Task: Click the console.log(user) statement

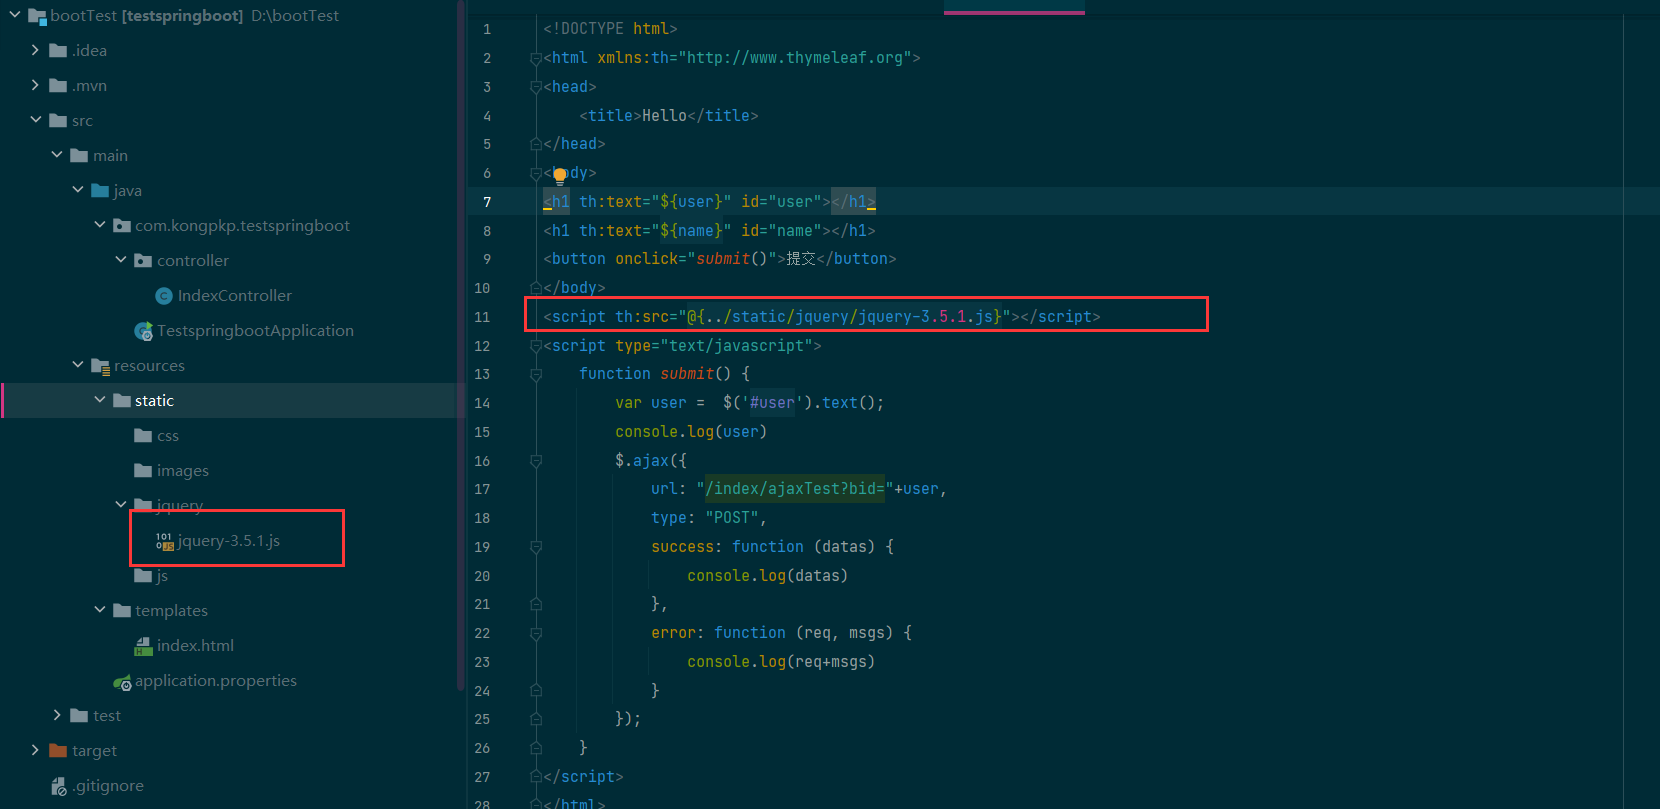Action: click(x=691, y=432)
